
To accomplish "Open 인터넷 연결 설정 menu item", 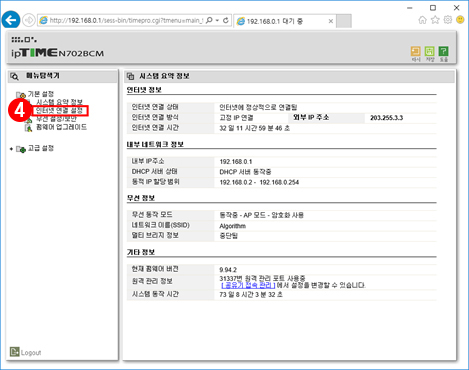I will (59, 110).
